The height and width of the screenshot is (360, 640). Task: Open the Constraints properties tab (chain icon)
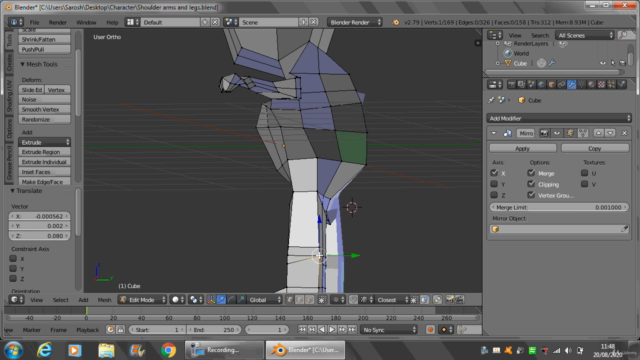coord(562,85)
